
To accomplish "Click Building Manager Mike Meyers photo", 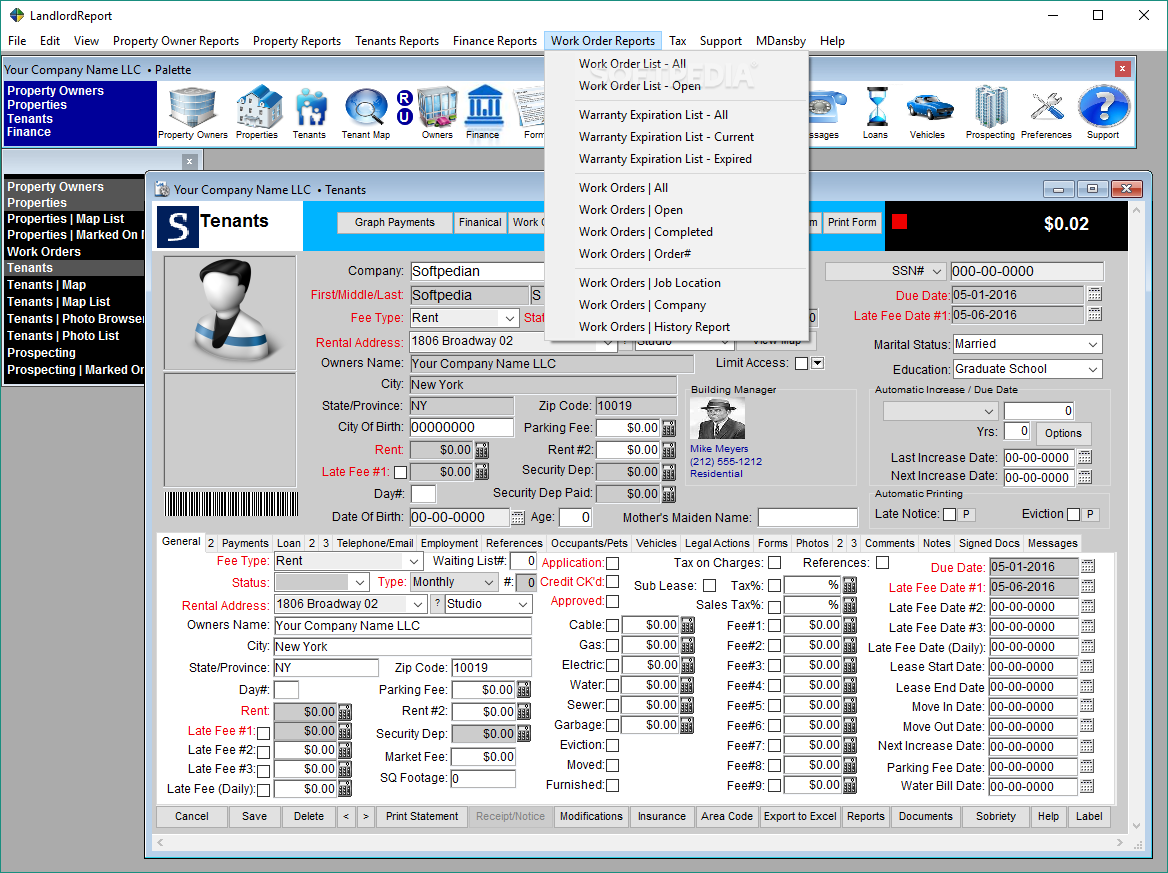I will [x=717, y=419].
